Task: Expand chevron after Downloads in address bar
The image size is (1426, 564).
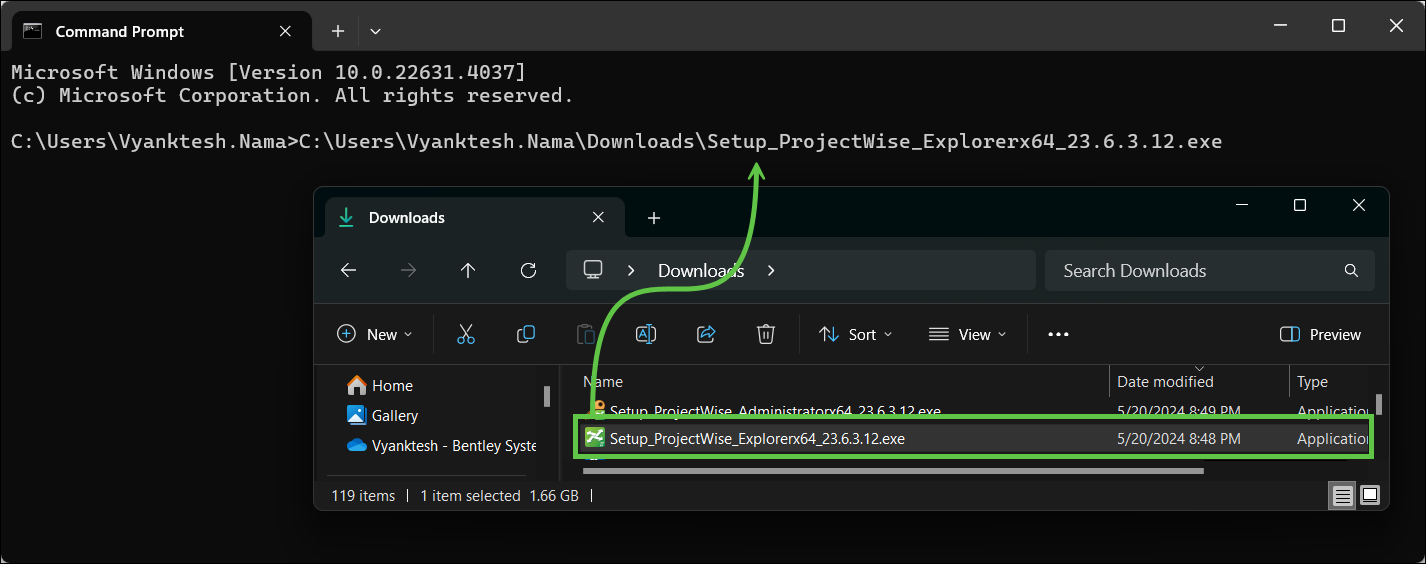Action: tap(770, 270)
